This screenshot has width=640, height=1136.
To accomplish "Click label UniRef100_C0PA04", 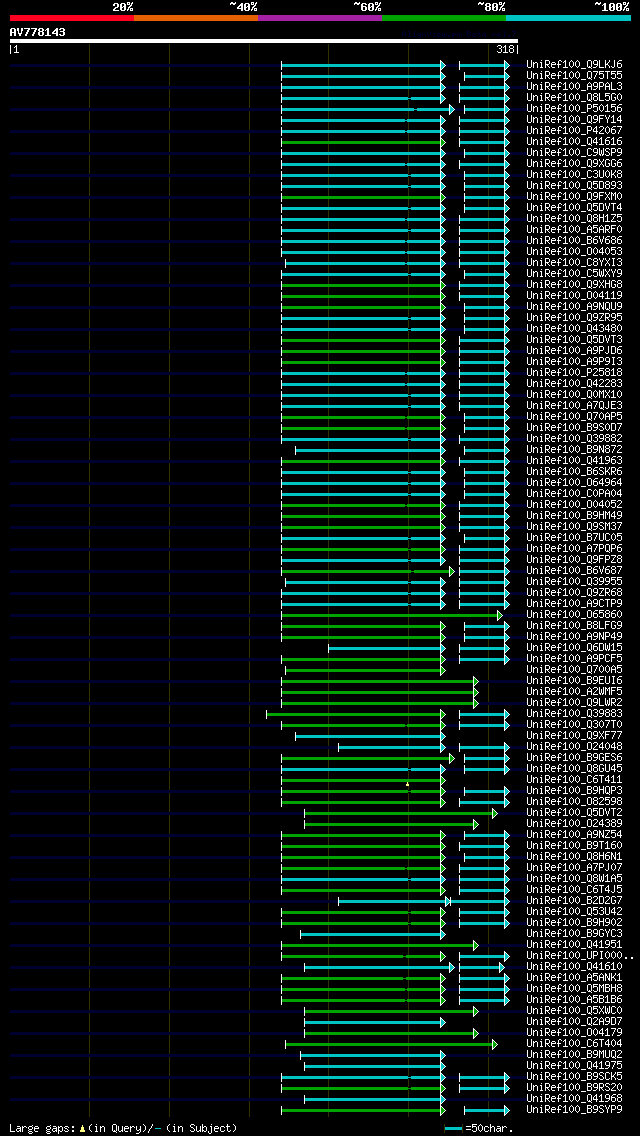I will pos(574,493).
